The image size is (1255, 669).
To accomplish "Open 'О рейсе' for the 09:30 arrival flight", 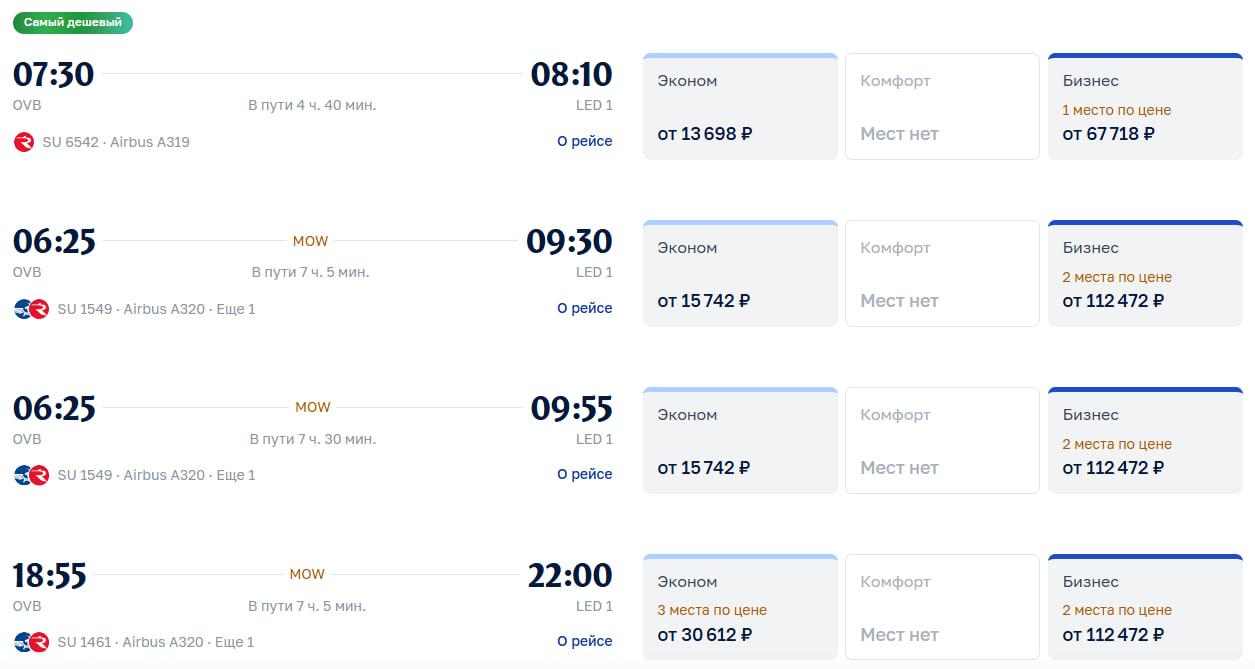I will point(584,308).
